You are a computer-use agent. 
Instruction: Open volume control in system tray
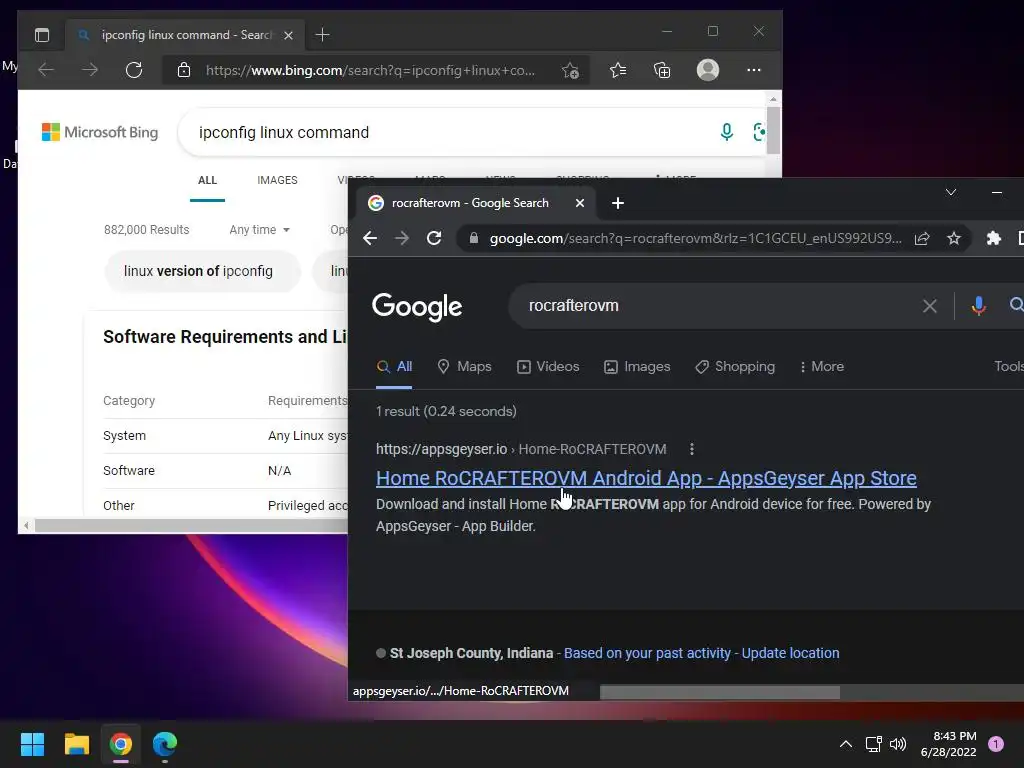[x=898, y=744]
